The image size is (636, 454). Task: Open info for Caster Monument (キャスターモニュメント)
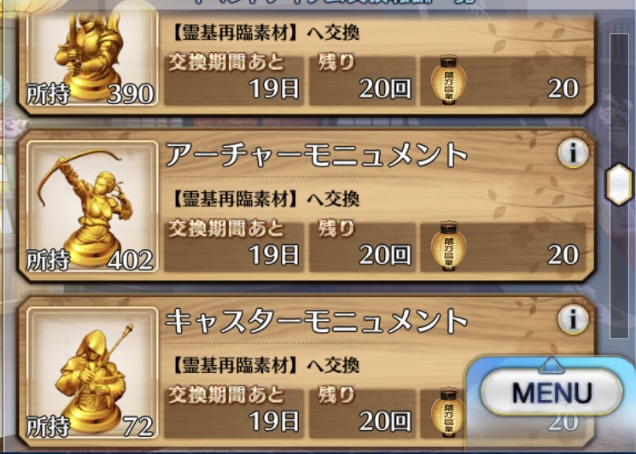572,319
